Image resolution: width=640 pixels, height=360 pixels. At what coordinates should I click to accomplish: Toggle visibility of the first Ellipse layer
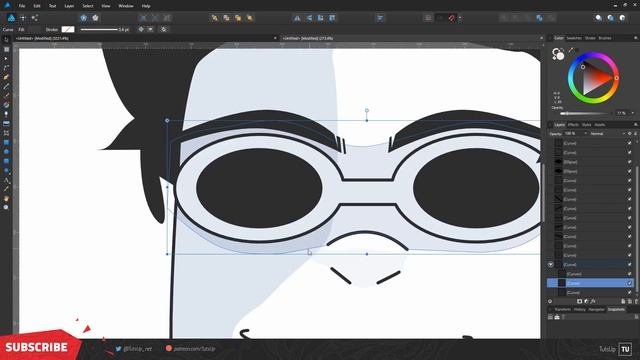629,162
